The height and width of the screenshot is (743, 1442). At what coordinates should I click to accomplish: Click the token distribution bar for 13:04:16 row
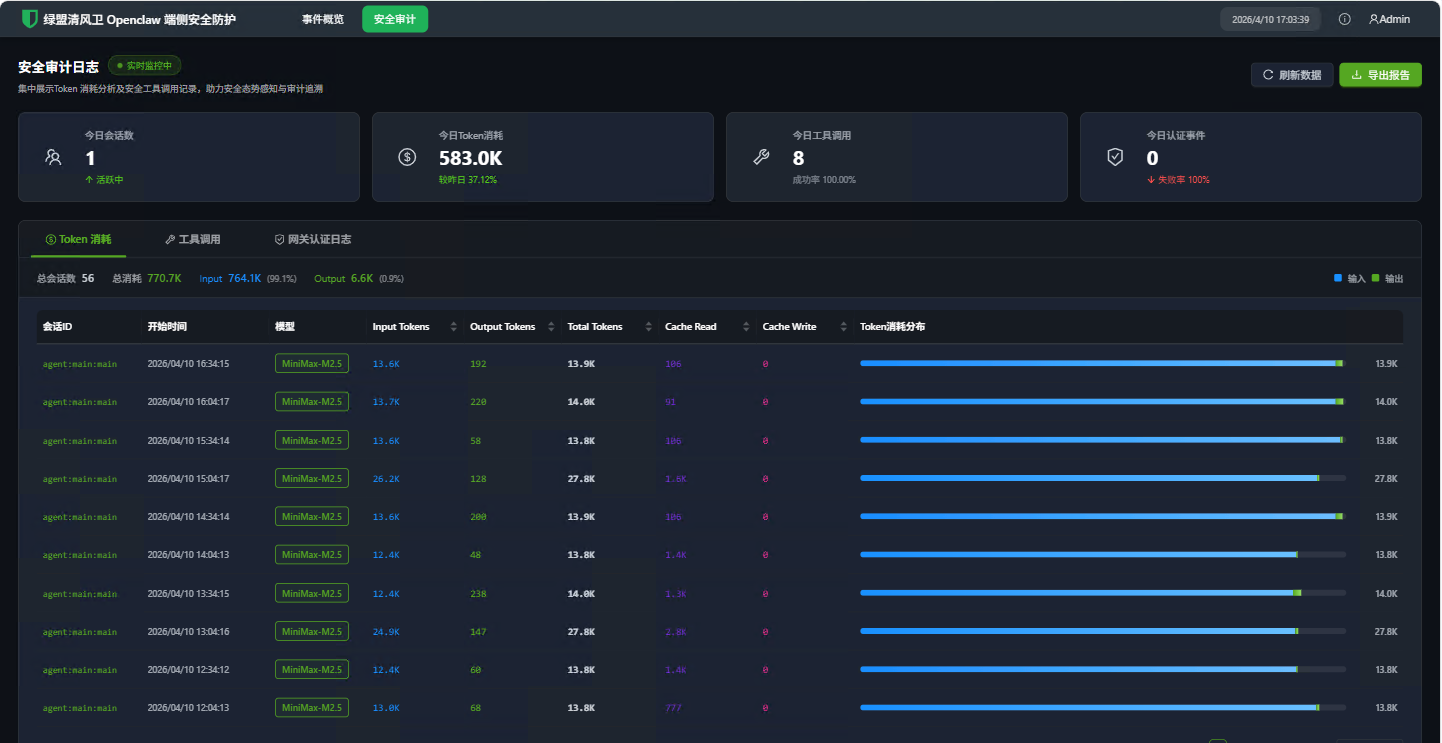1102,631
